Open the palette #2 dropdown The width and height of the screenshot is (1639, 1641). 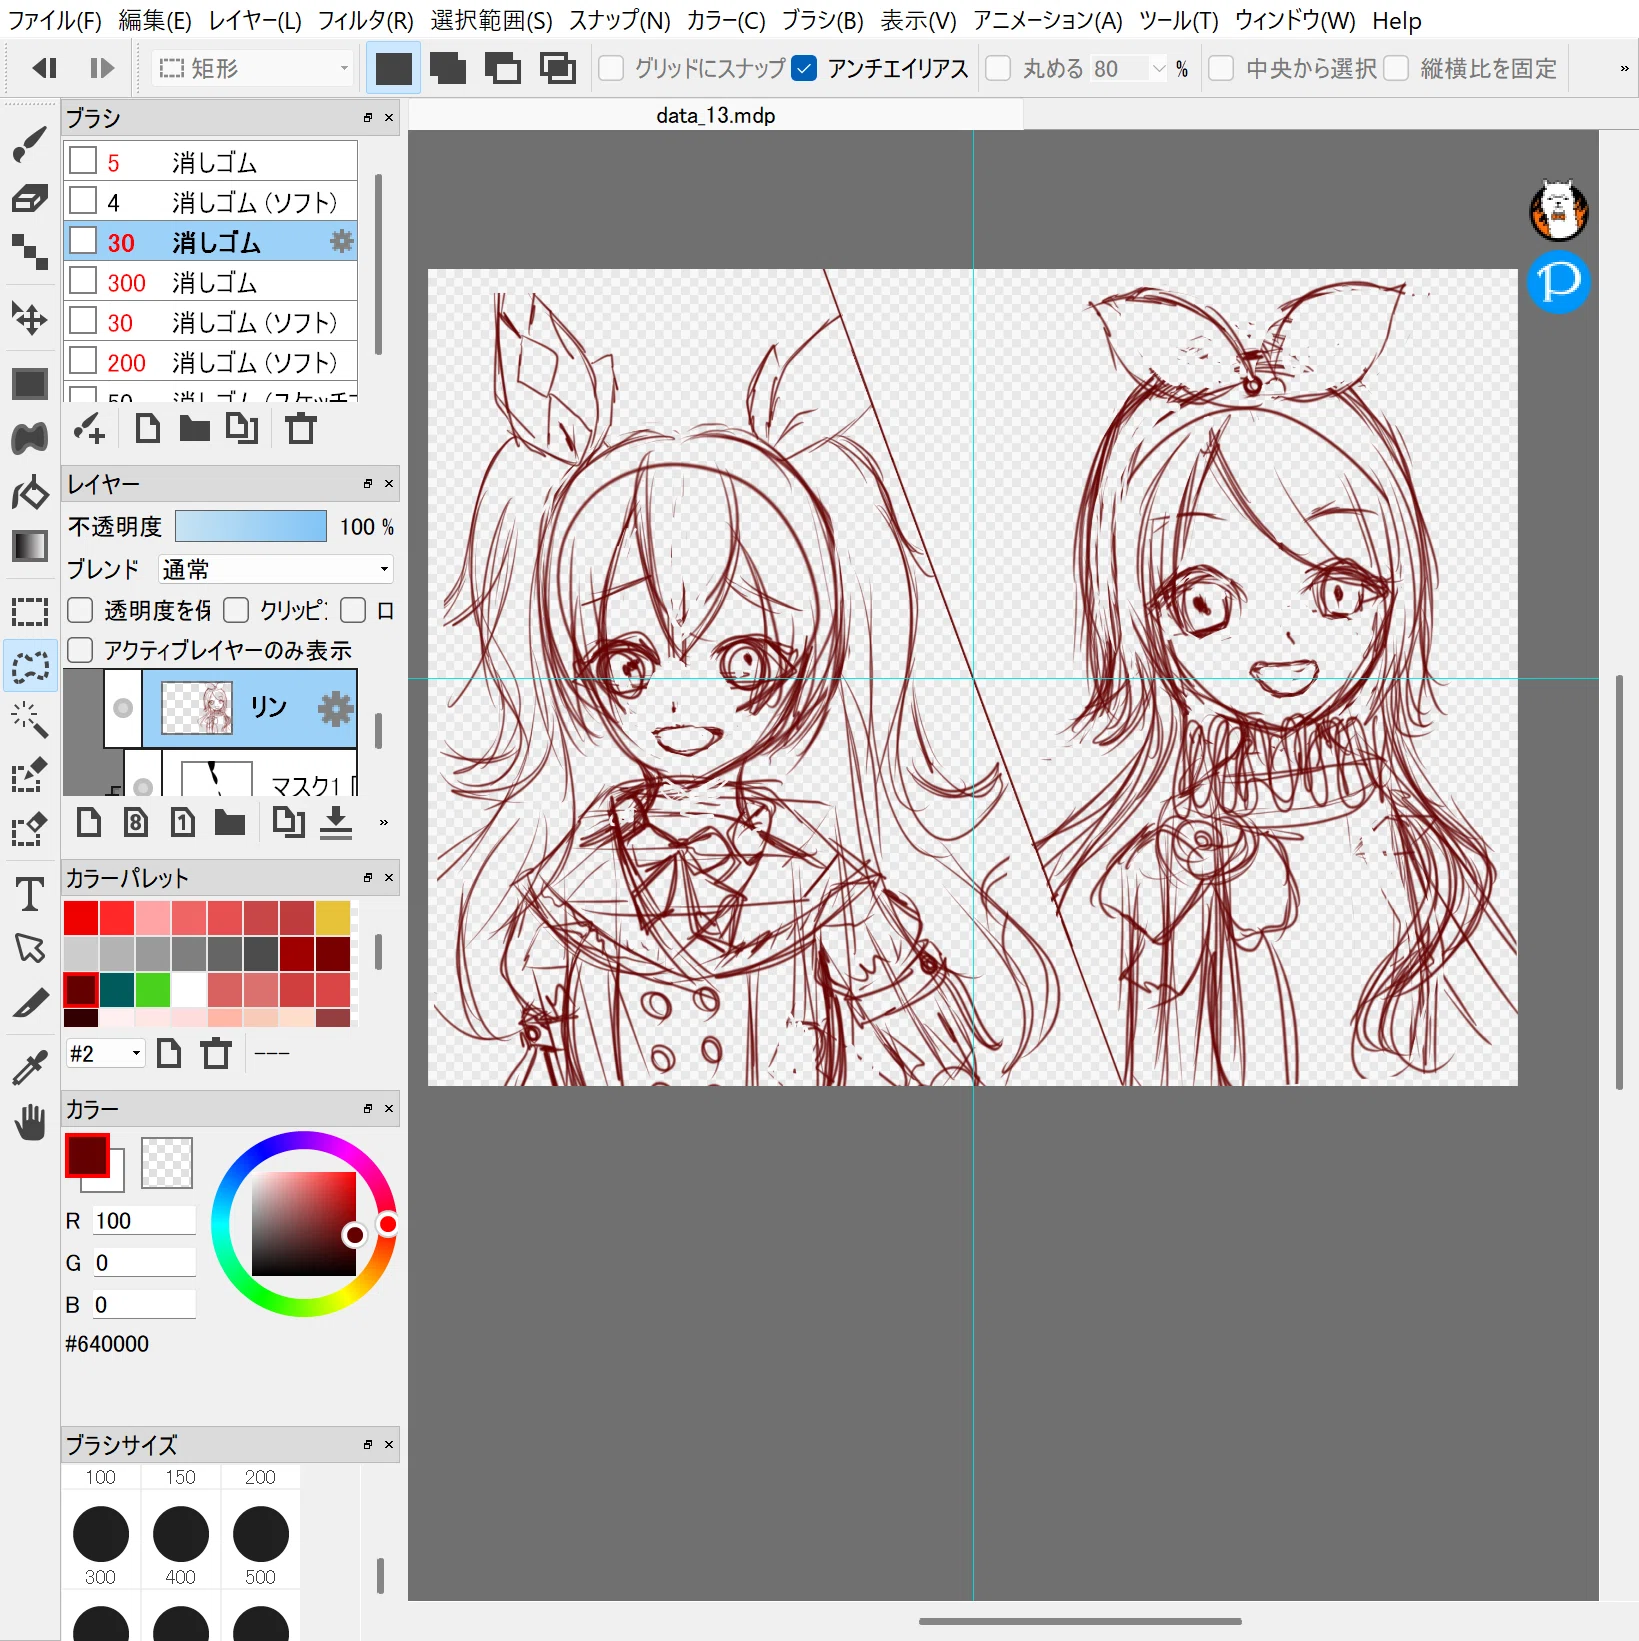[105, 1053]
